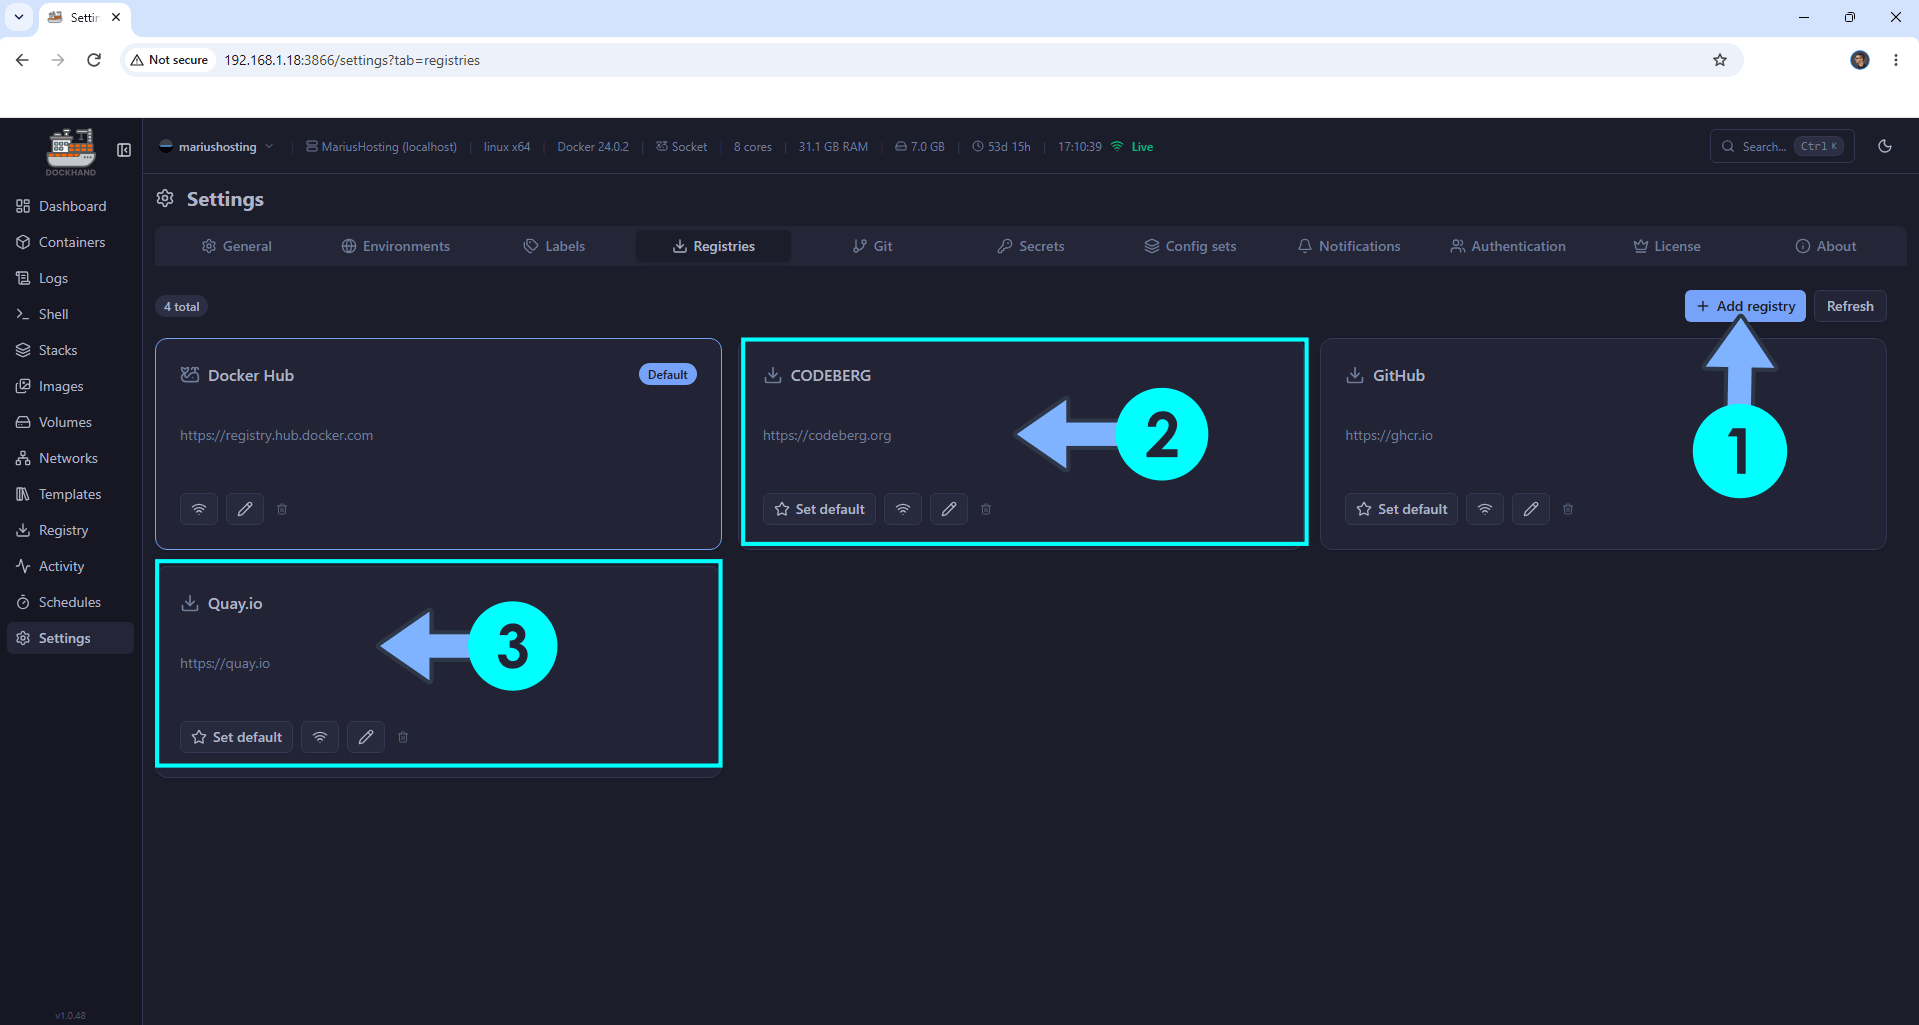Test connection for Quay.io registry
The width and height of the screenshot is (1919, 1025).
(320, 737)
